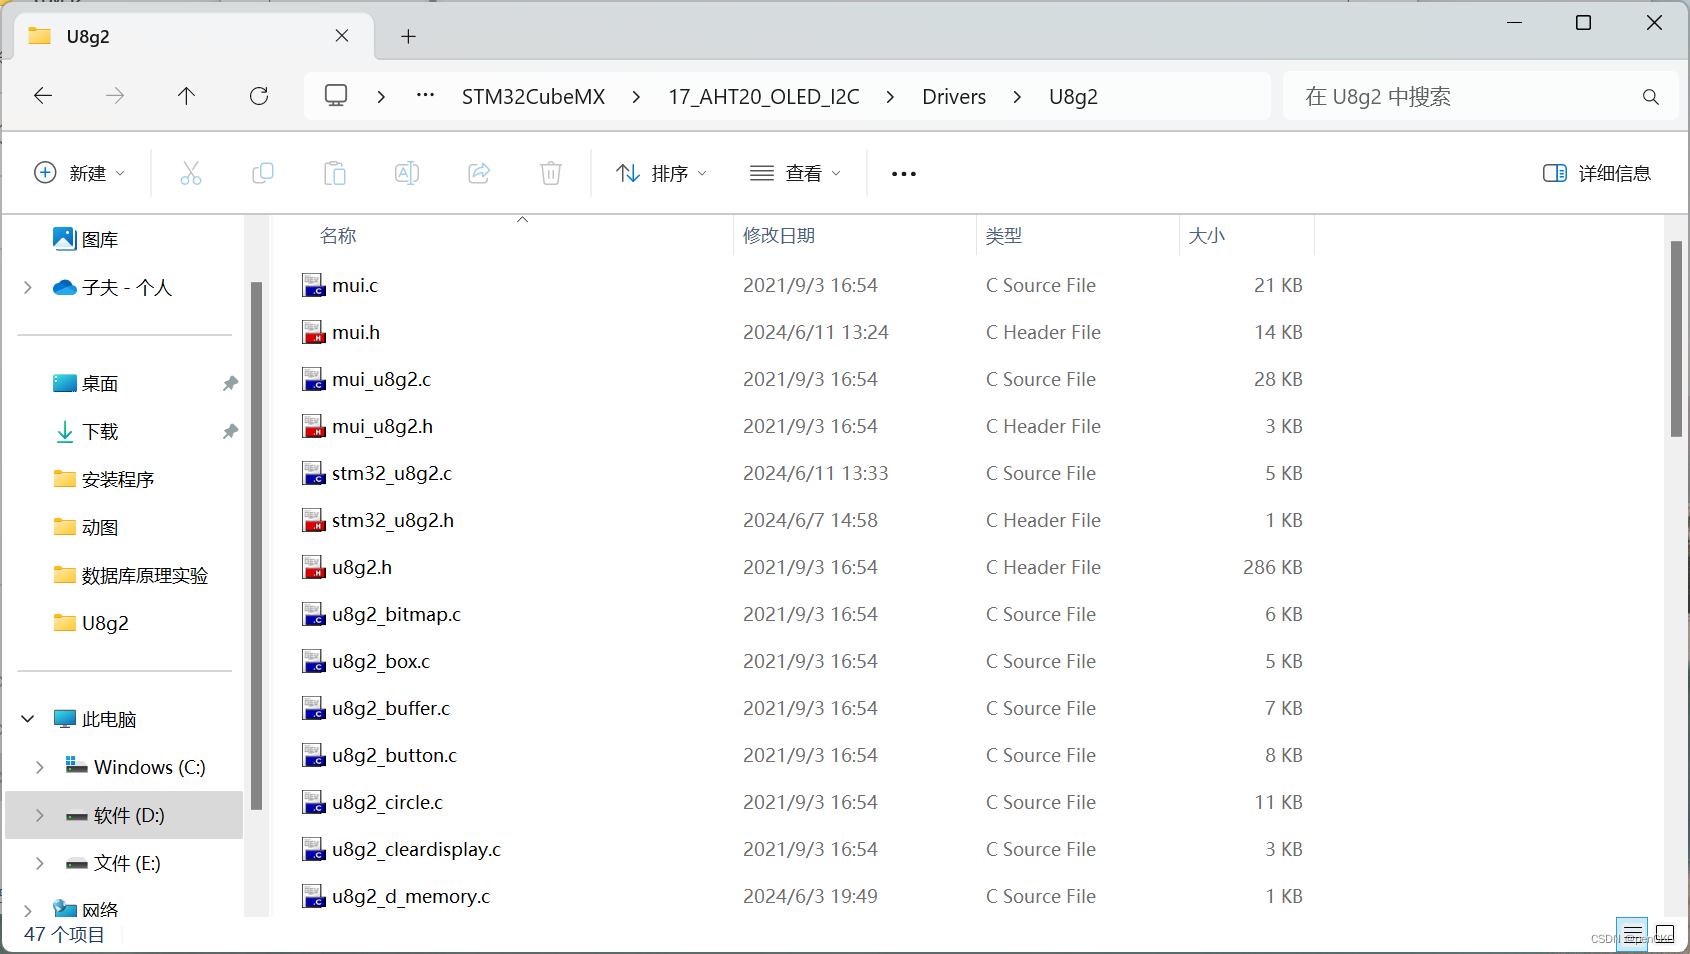Viewport: 1690px width, 954px height.
Task: Open chevron dropdown after STM32CubeMX in path
Action: click(x=637, y=97)
